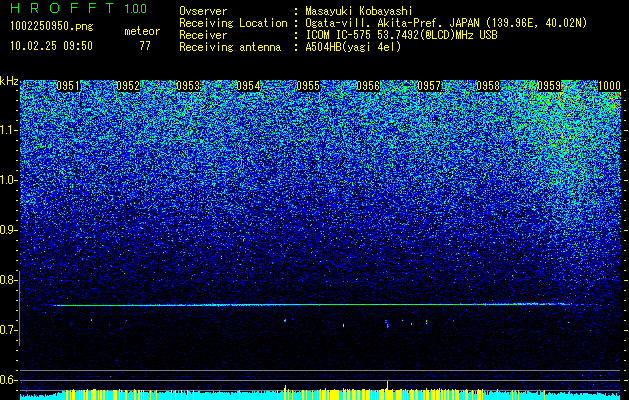Screen dimensions: 629x400
Task: Click the 1.0.0 version number
Action: click(x=136, y=8)
